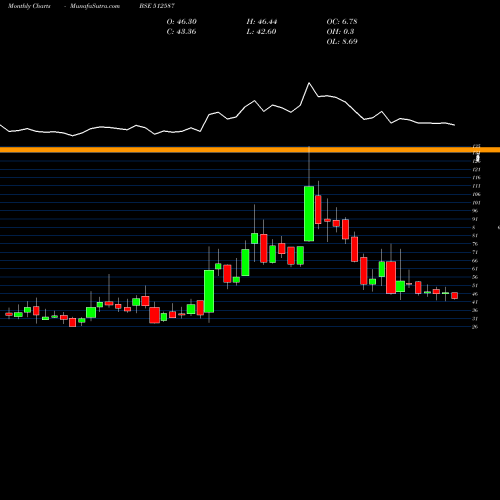The width and height of the screenshot is (500, 500).
Task: Click the 41 price axis label
Action: [x=475, y=302]
